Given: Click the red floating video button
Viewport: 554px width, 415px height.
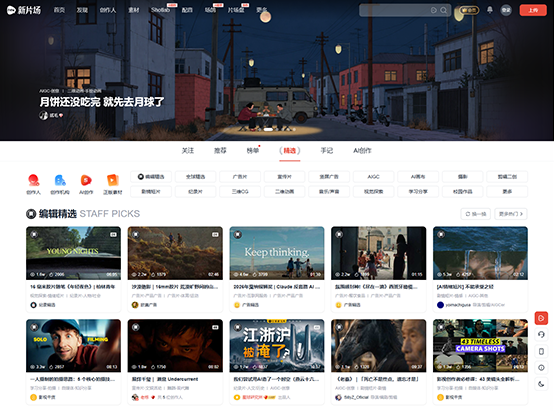Looking at the screenshot, I should pos(541,318).
